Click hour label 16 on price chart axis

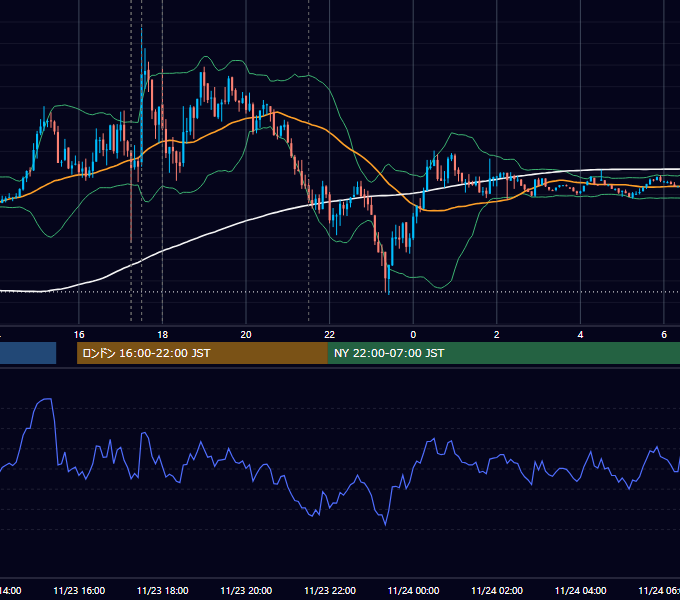[79, 335]
